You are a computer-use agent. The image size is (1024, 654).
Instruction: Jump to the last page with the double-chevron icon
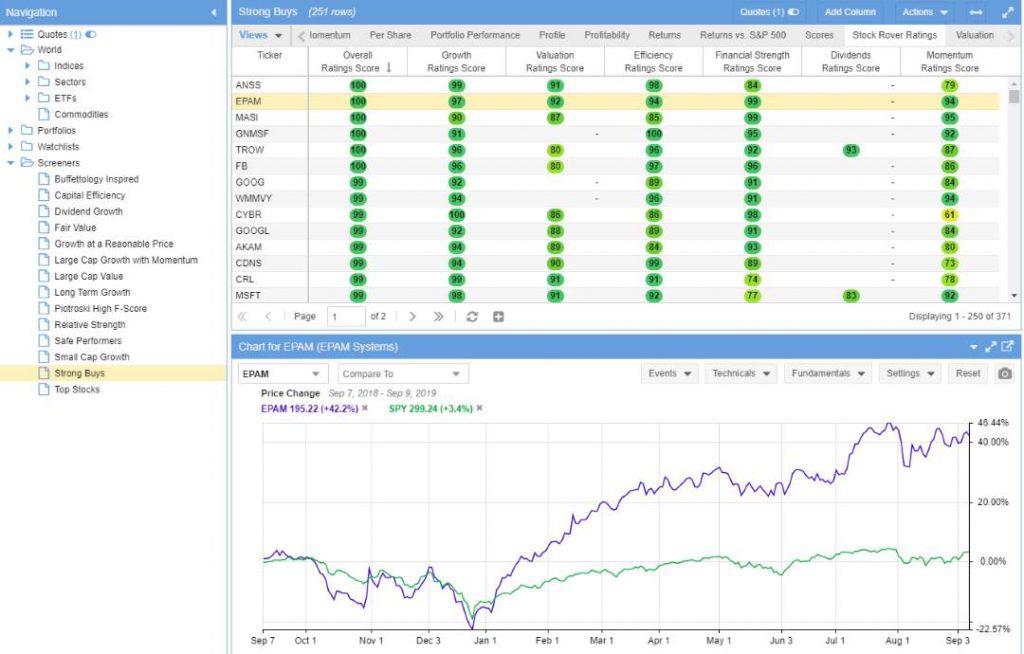click(x=438, y=316)
